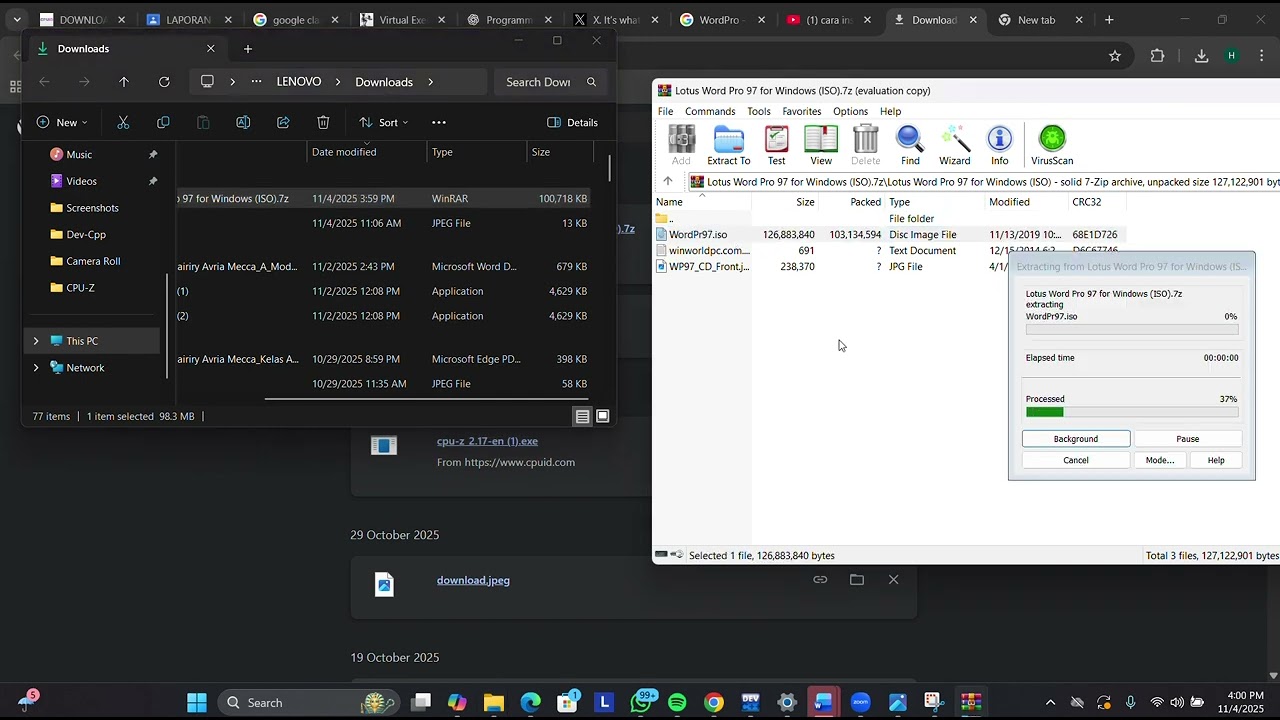Screen dimensions: 1280x720
Task: Toggle the Details pane in Explorer
Action: click(x=573, y=122)
